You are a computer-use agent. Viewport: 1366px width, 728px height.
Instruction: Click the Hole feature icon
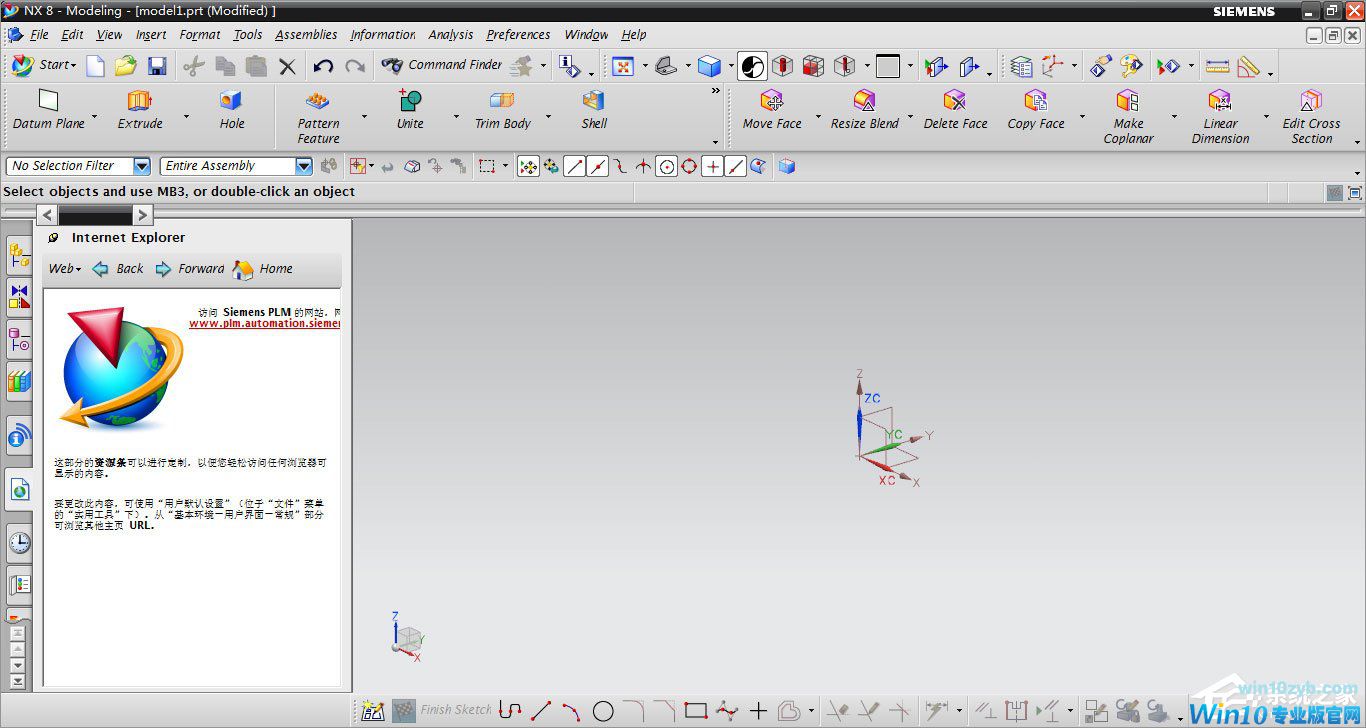232,109
